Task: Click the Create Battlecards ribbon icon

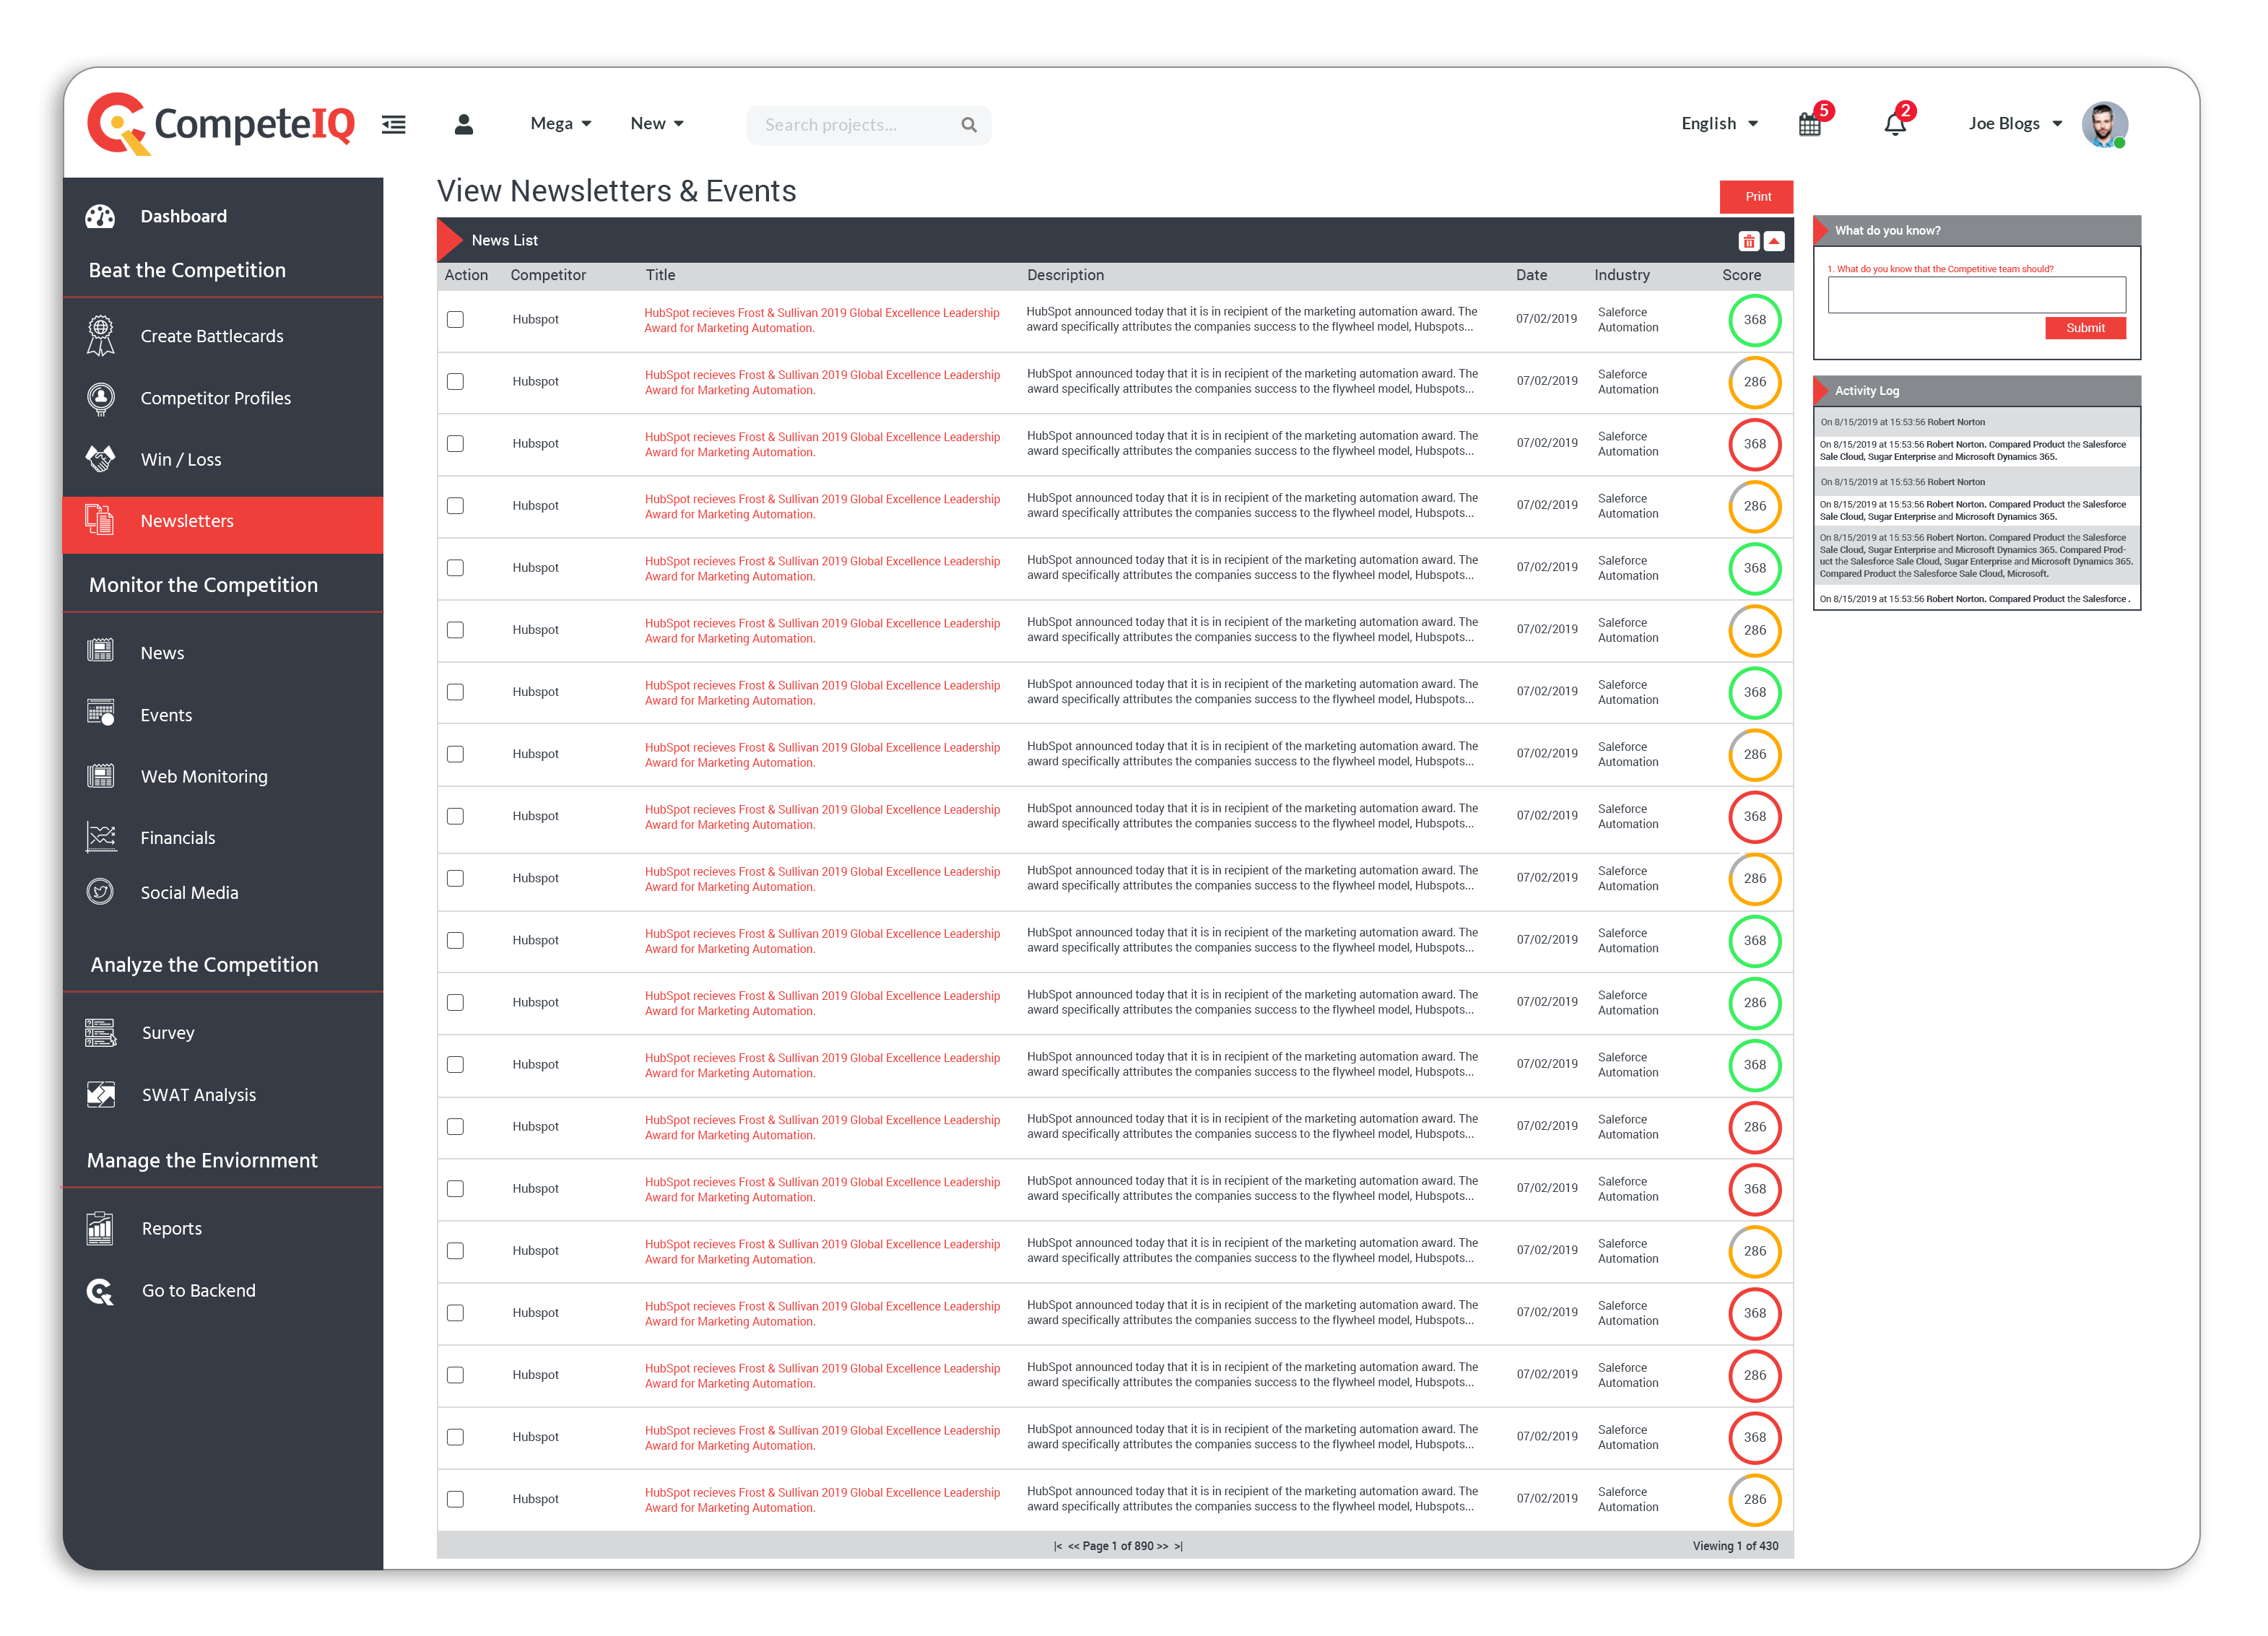Action: (100, 336)
